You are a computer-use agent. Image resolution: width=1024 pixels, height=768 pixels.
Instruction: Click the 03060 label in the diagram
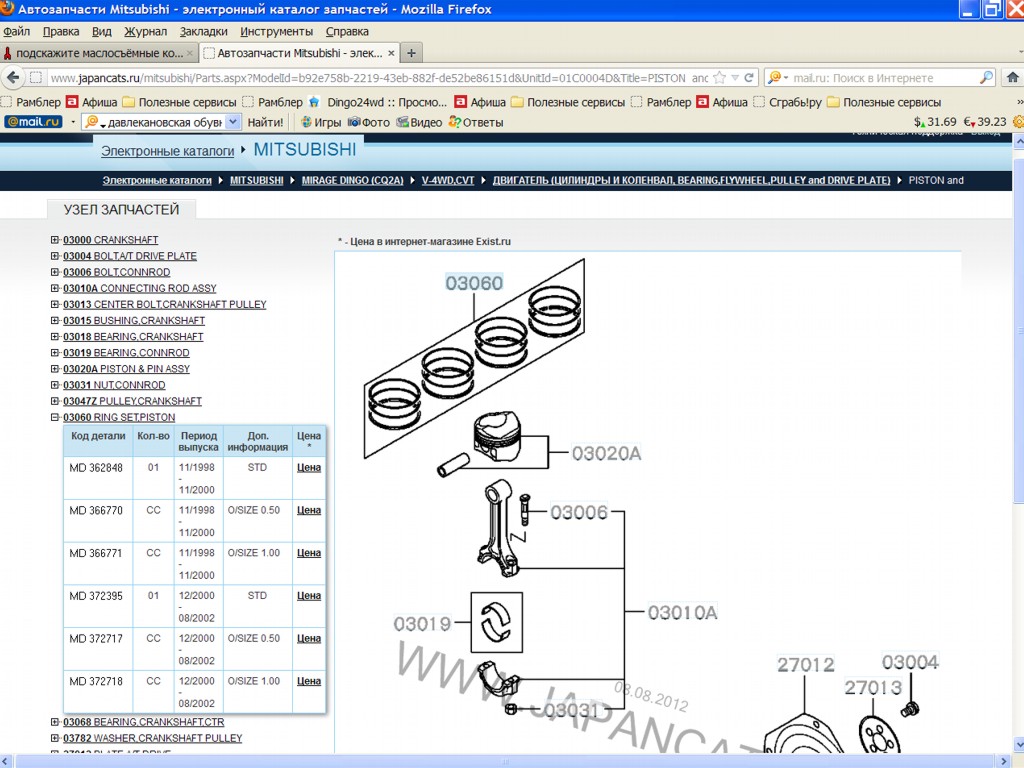[x=474, y=283]
